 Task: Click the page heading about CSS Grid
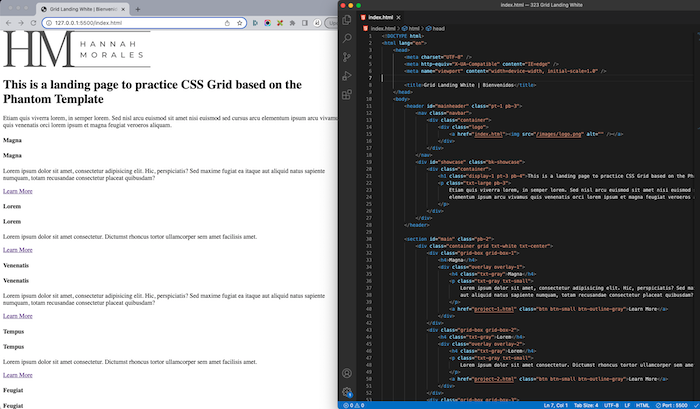pyautogui.click(x=152, y=92)
